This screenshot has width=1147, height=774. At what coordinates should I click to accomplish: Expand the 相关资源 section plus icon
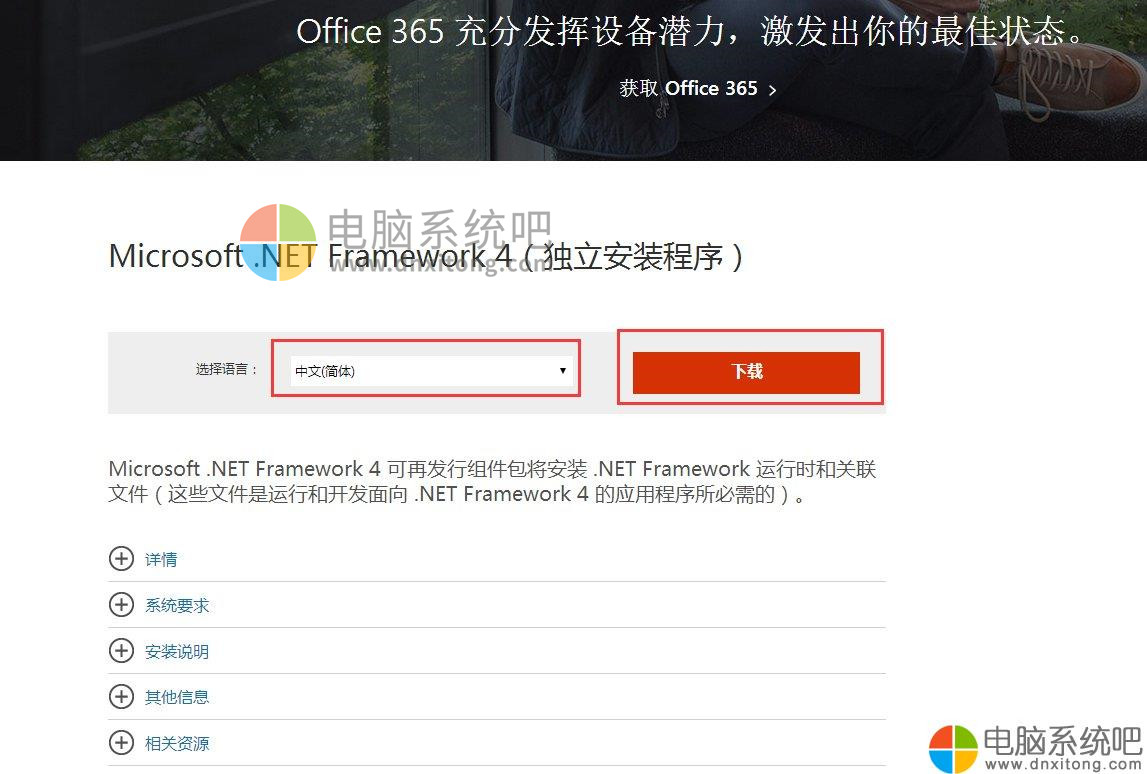pos(121,743)
